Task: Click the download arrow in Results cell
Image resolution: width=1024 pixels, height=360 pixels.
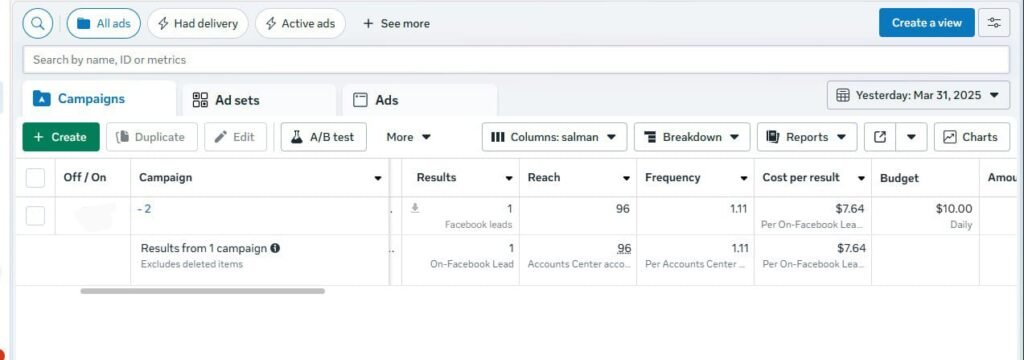Action: point(414,208)
